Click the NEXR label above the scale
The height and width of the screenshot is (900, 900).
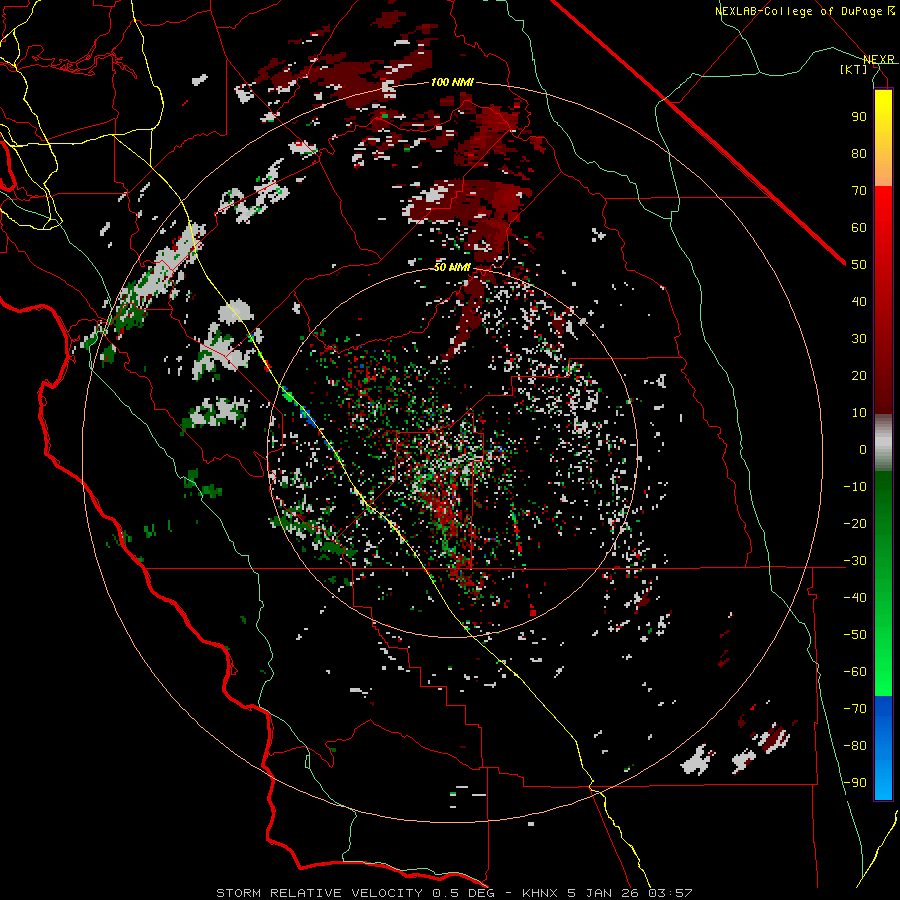[879, 59]
